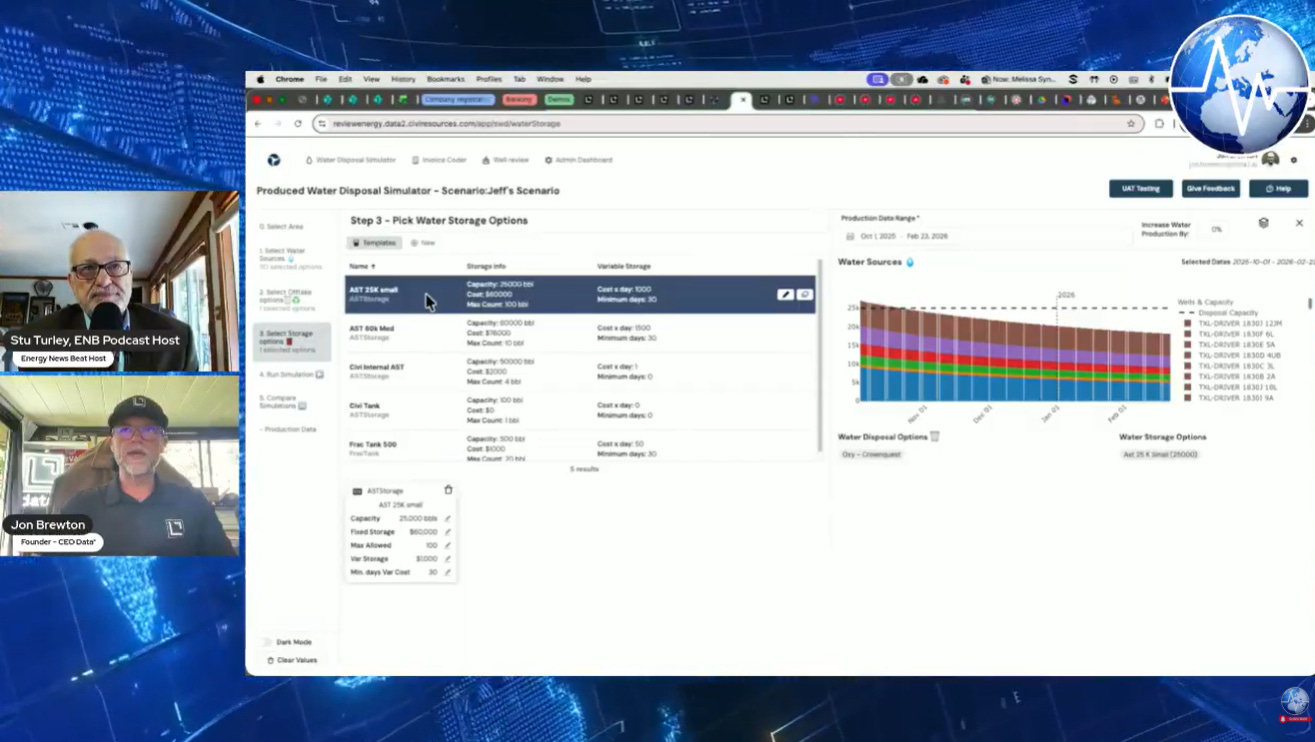
Task: Edit the Max Allowed value pencil icon
Action: [447, 546]
